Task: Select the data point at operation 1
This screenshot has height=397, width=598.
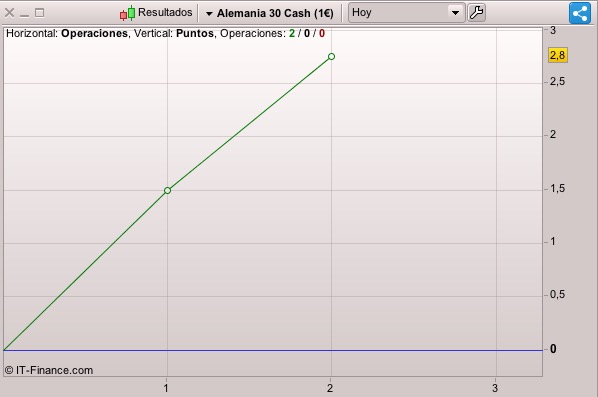Action: [x=167, y=190]
